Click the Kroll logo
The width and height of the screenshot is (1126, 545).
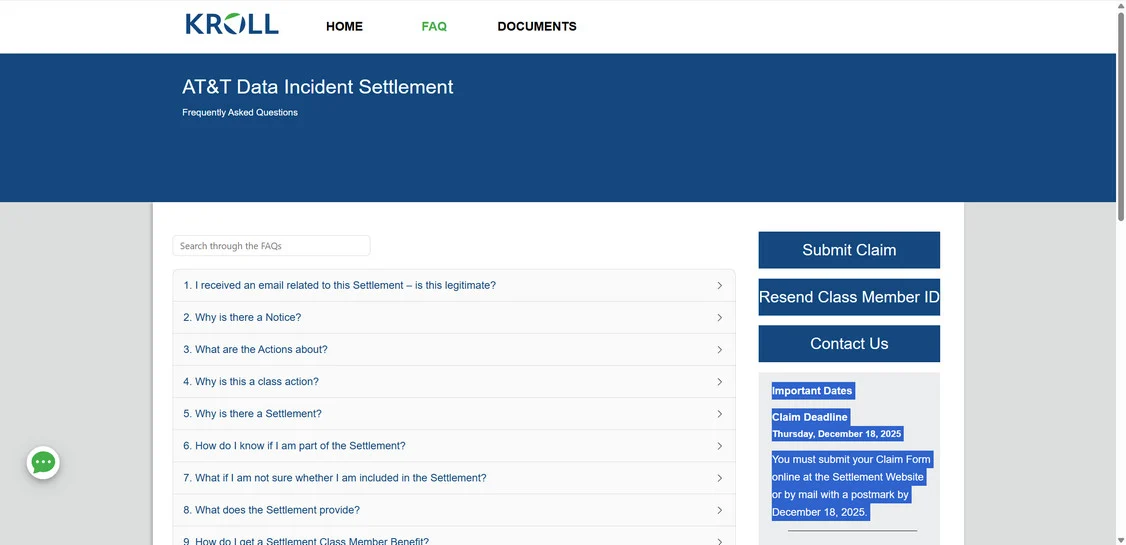[x=232, y=24]
